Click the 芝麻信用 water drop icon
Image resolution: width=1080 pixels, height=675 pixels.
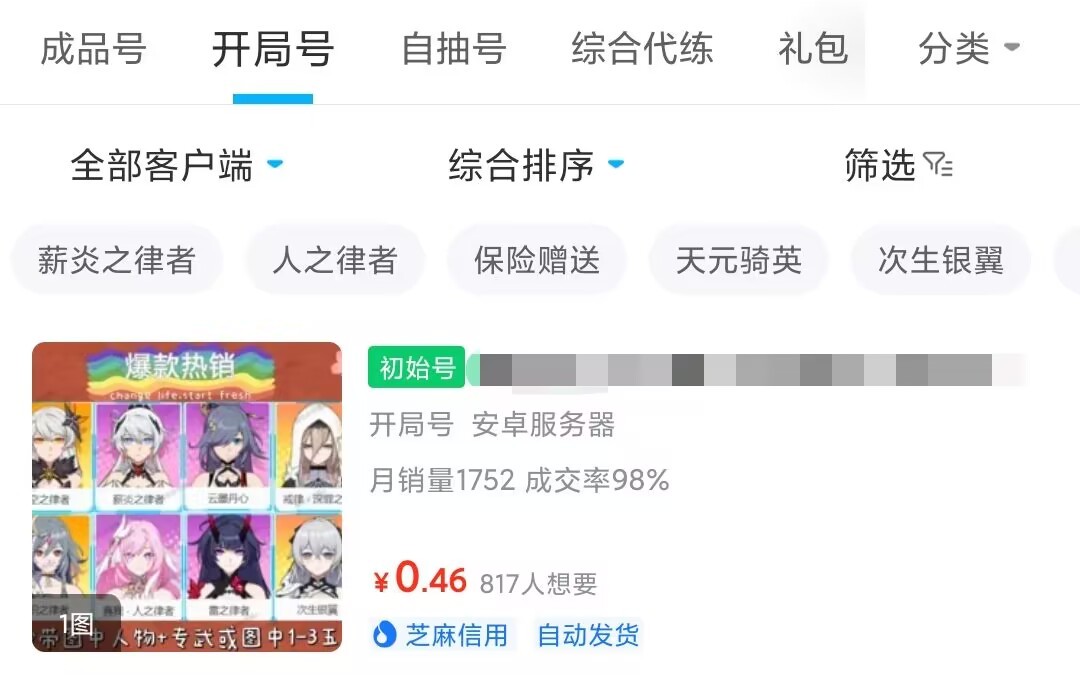coord(384,634)
